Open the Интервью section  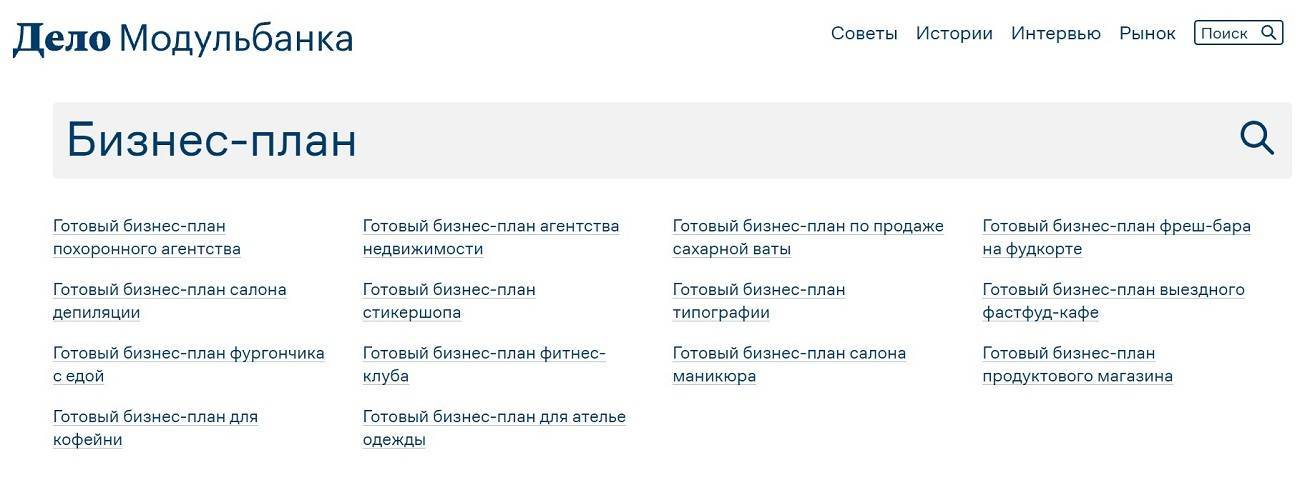coord(1055,33)
